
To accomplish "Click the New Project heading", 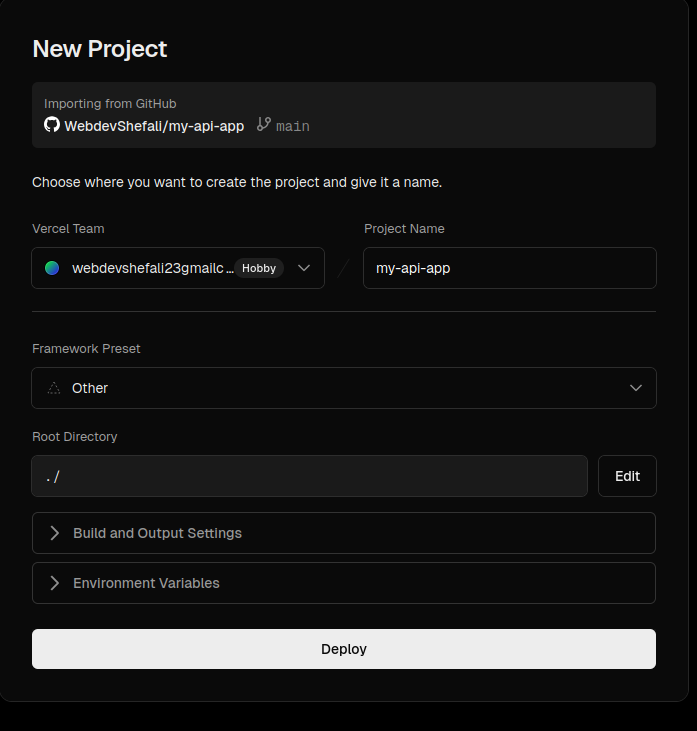I will [x=100, y=49].
